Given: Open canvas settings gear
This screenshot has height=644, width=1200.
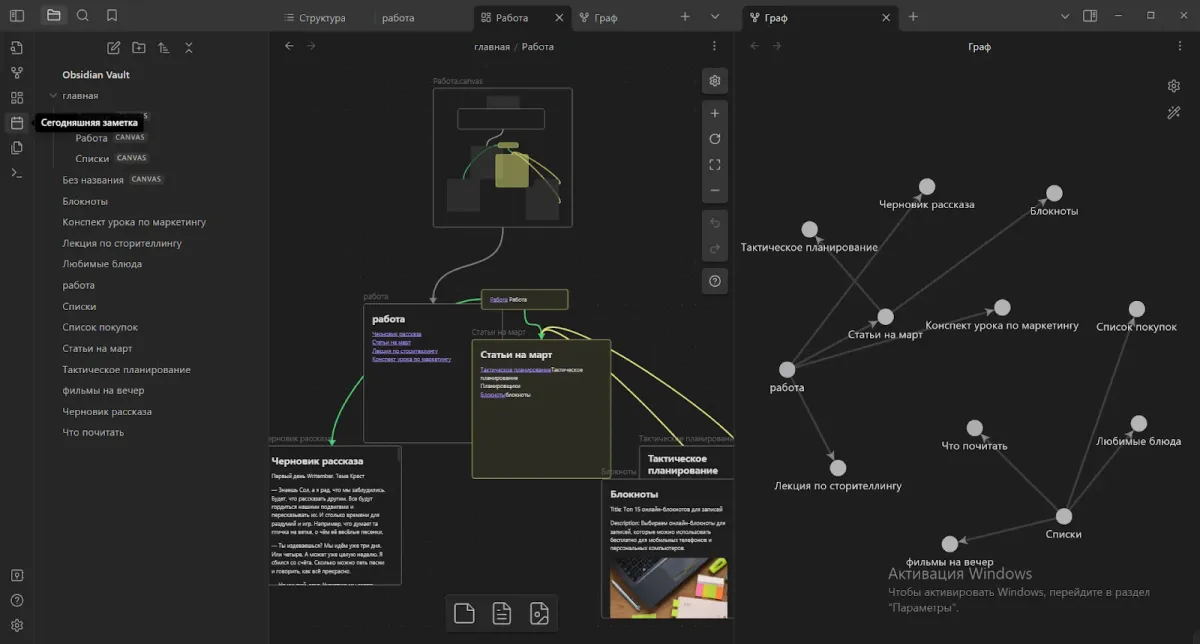Looking at the screenshot, I should click(714, 81).
